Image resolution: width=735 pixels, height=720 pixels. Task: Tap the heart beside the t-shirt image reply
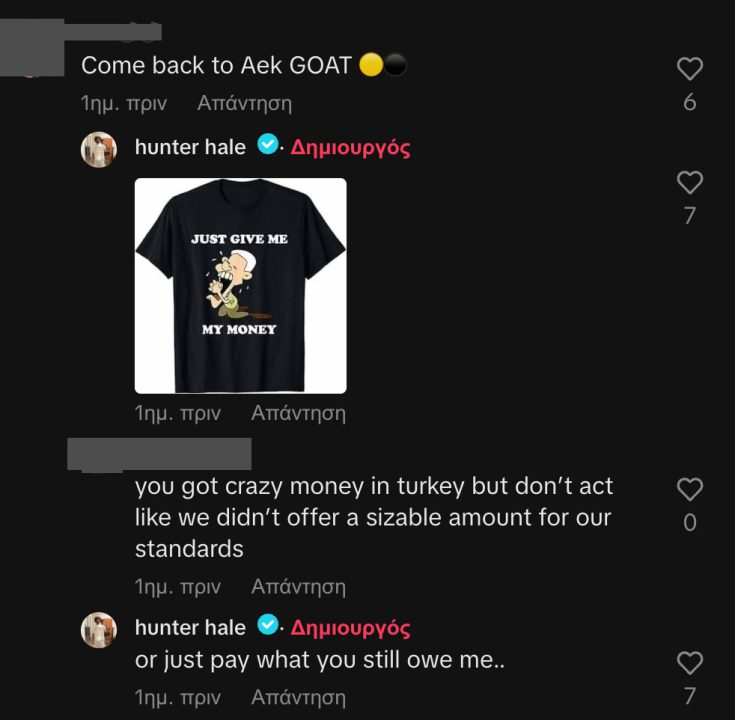pos(690,182)
